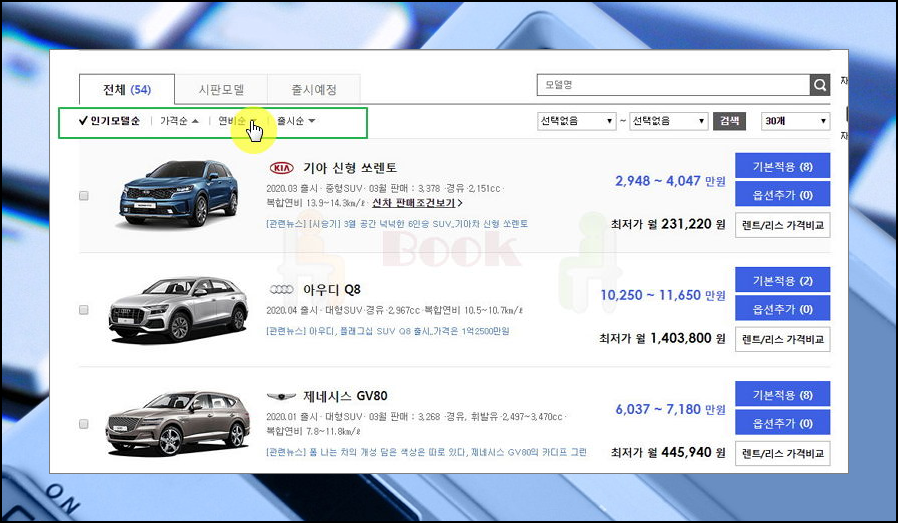Viewport: 898px width, 523px height.
Task: Click 최저가 월 445,940 원 text
Action: 668,453
